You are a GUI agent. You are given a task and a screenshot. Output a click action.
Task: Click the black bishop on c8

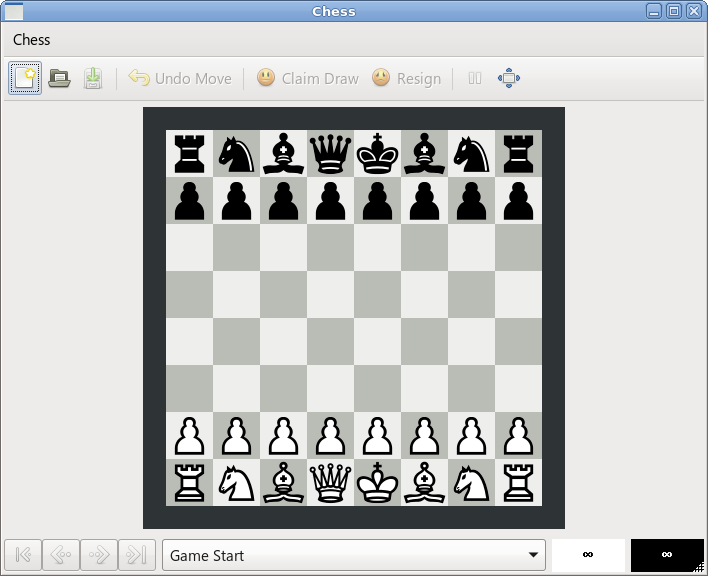[284, 153]
